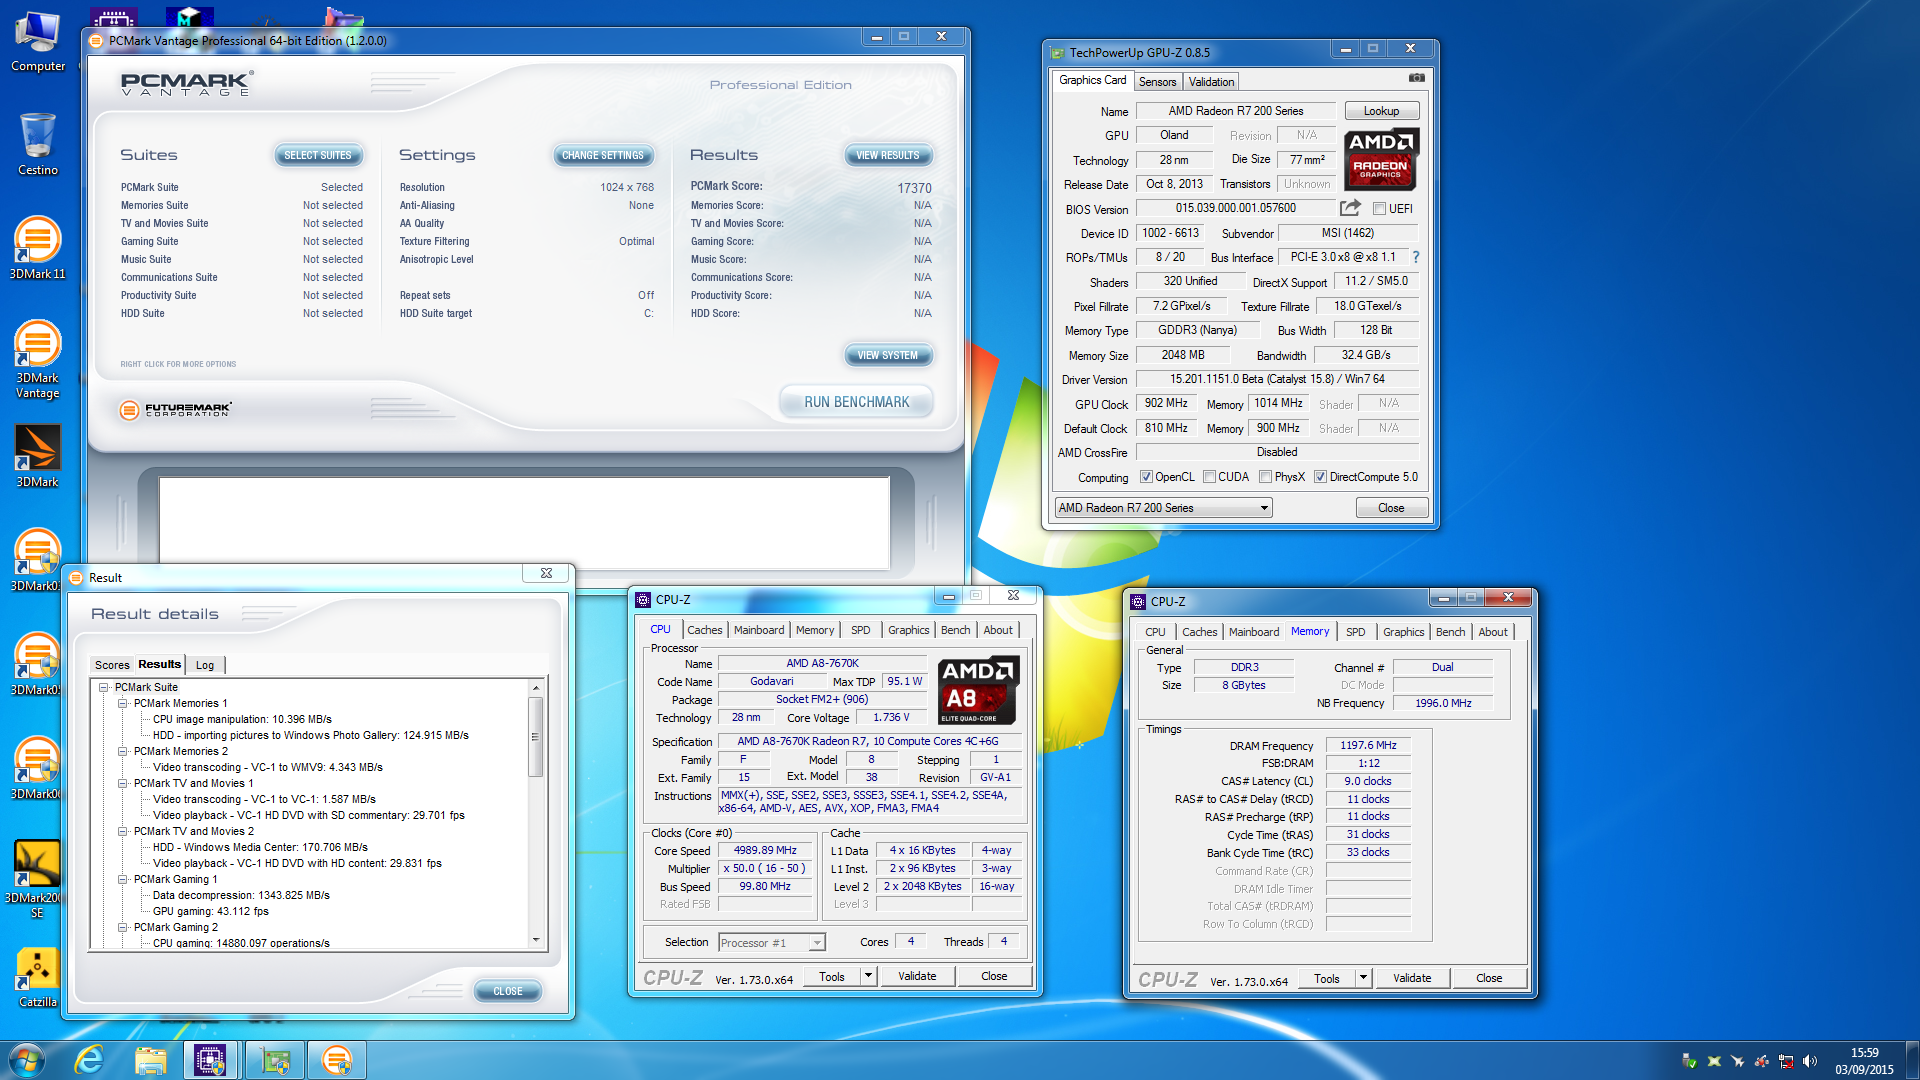Open the Tools dropdown arrow in CPU-Z Memory window

pos(1363,978)
